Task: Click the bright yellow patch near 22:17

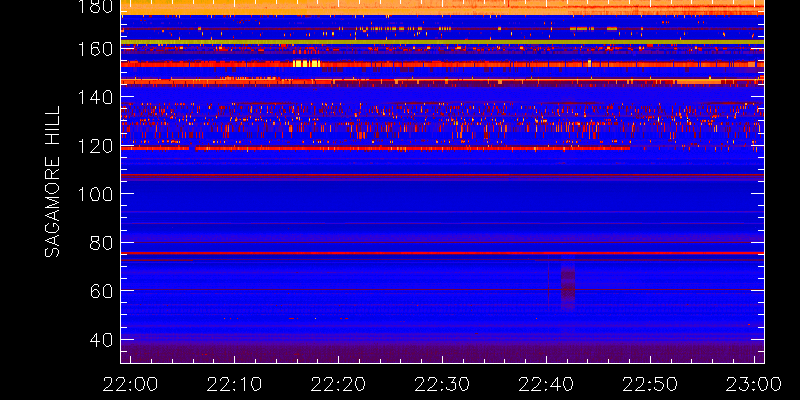Action: coord(306,64)
